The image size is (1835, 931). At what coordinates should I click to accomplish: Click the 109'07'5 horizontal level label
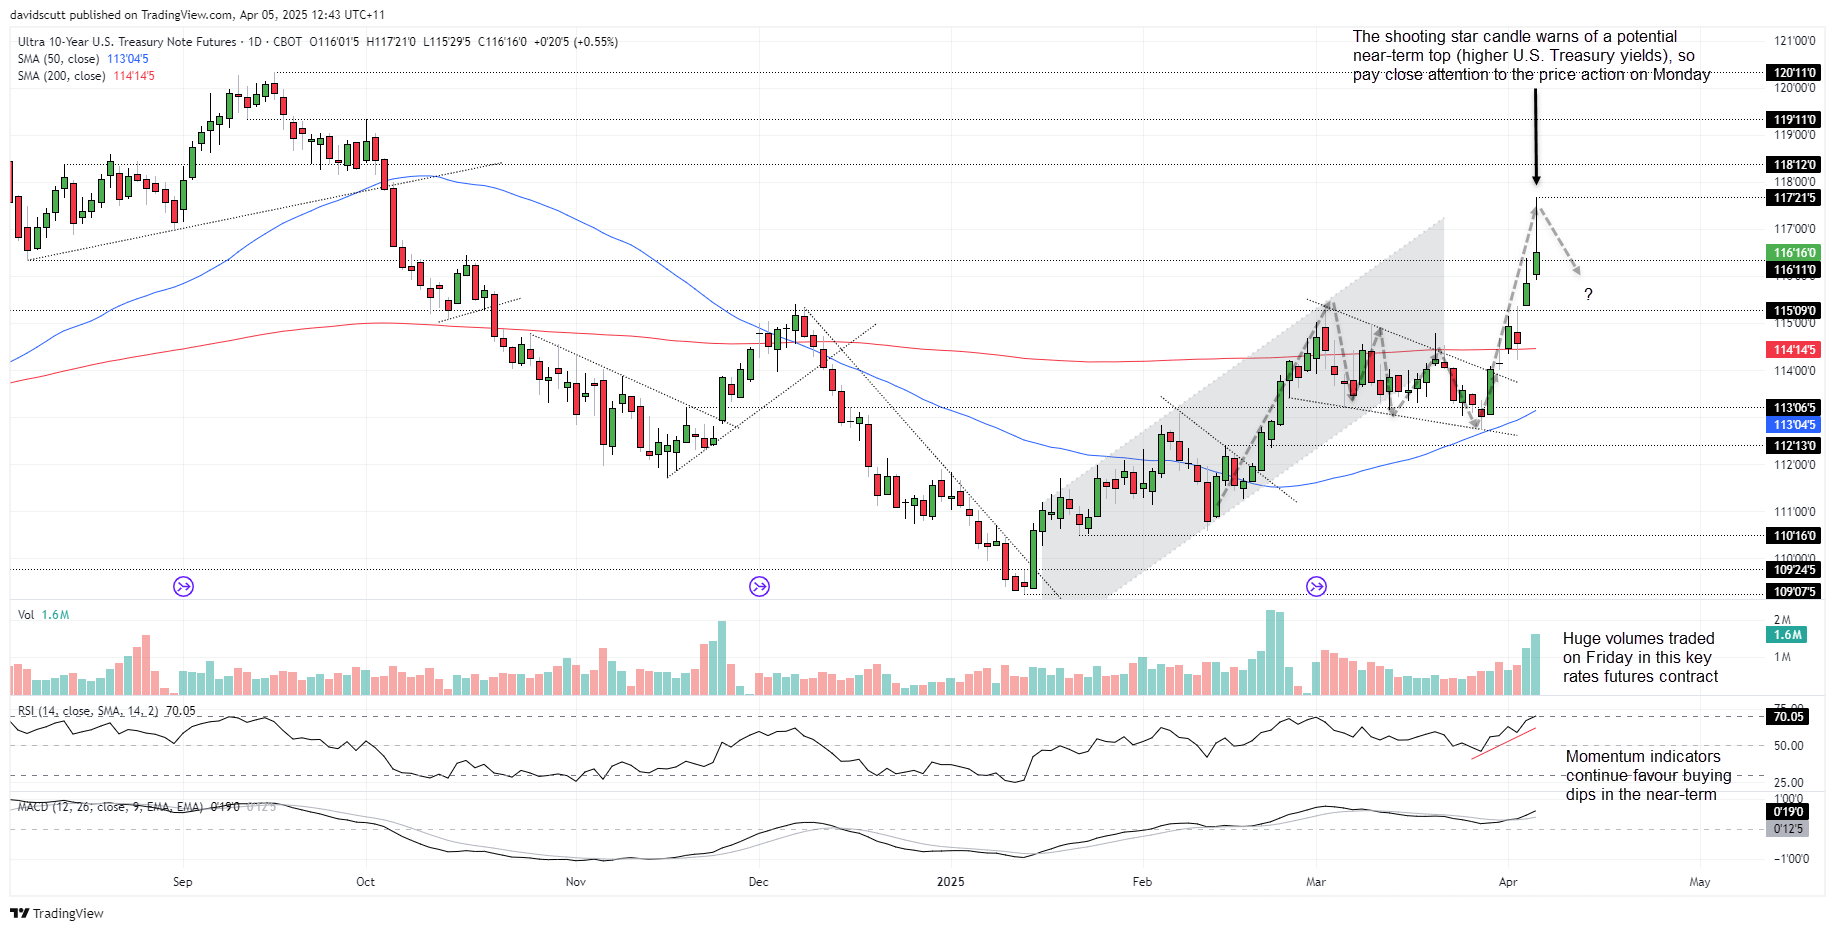[1794, 591]
